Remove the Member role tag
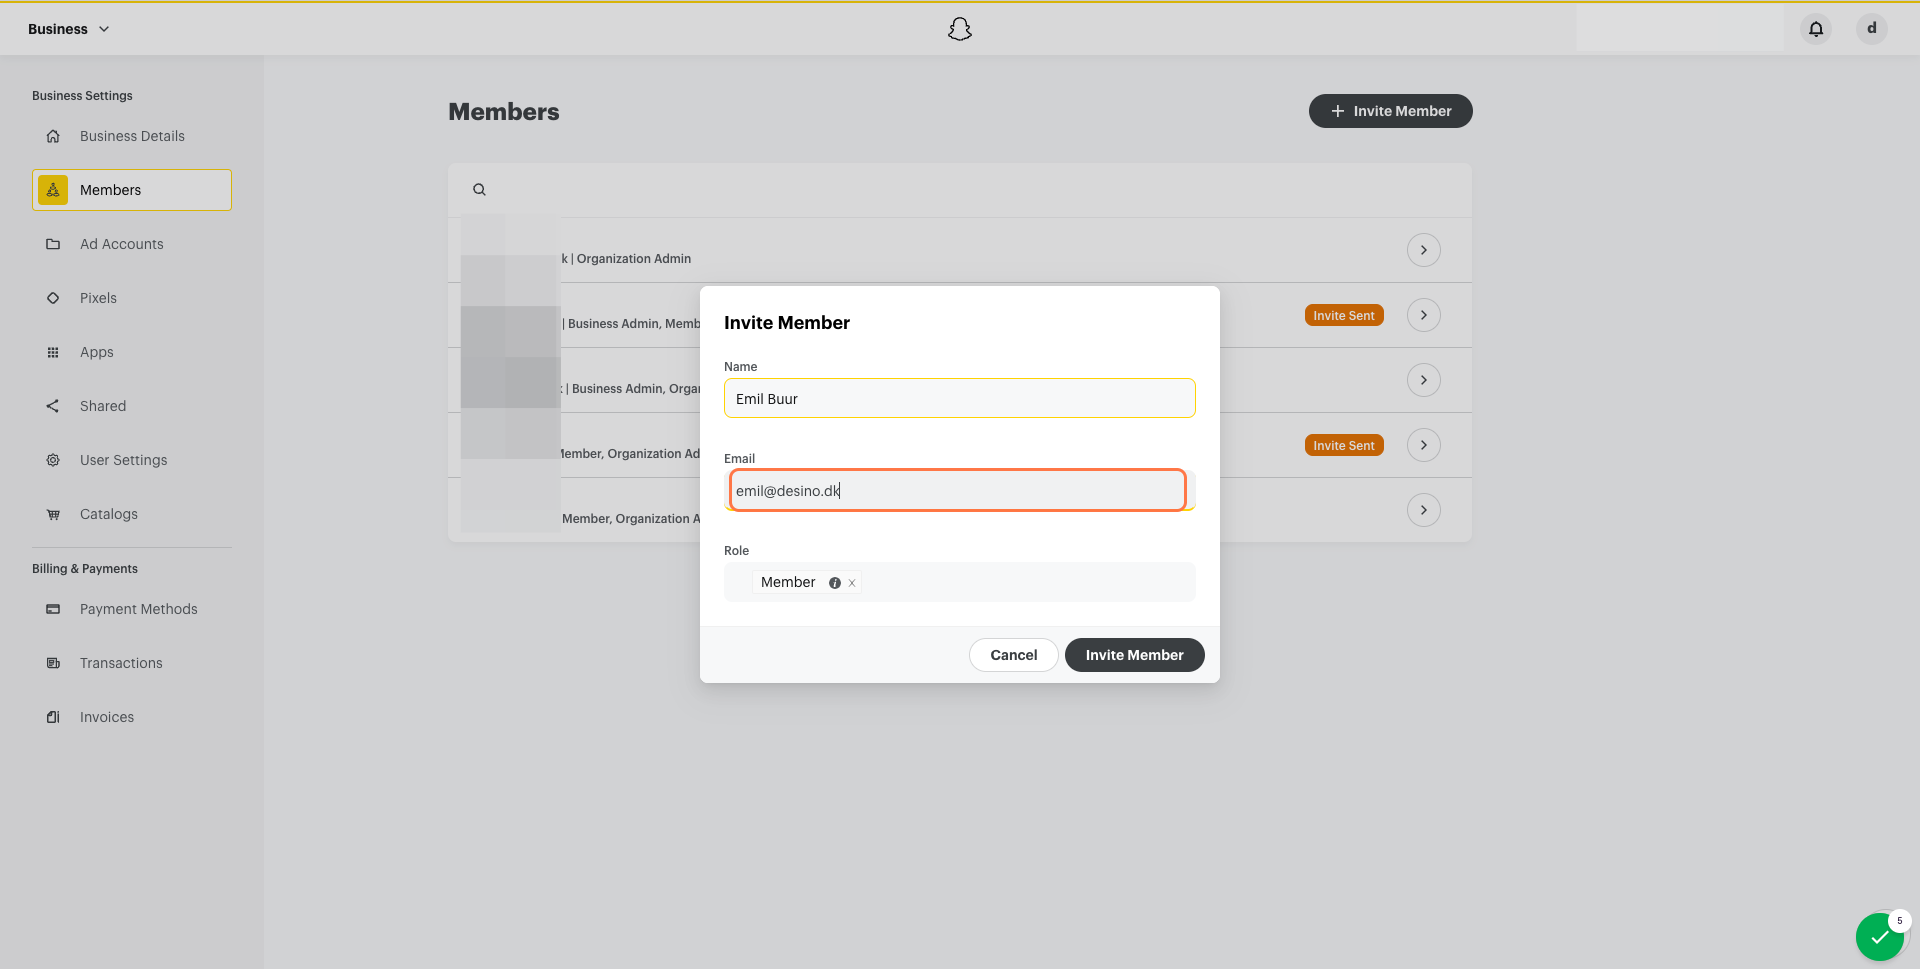 852,583
